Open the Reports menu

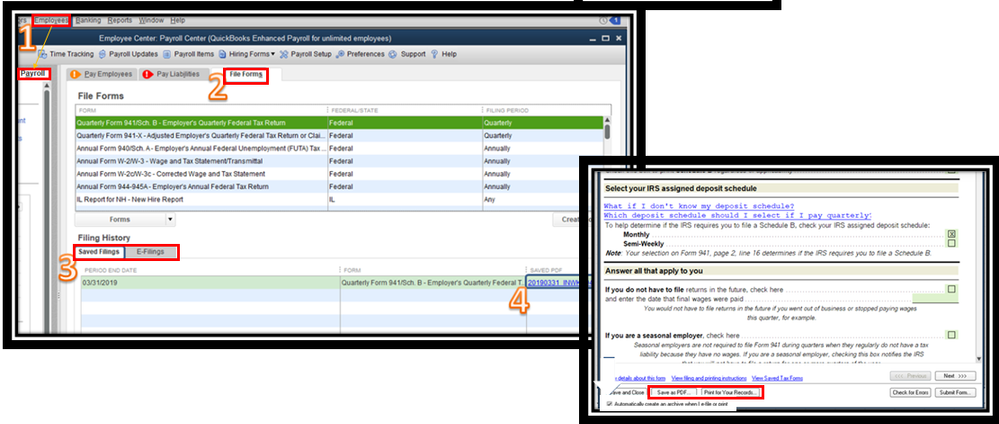[x=120, y=20]
